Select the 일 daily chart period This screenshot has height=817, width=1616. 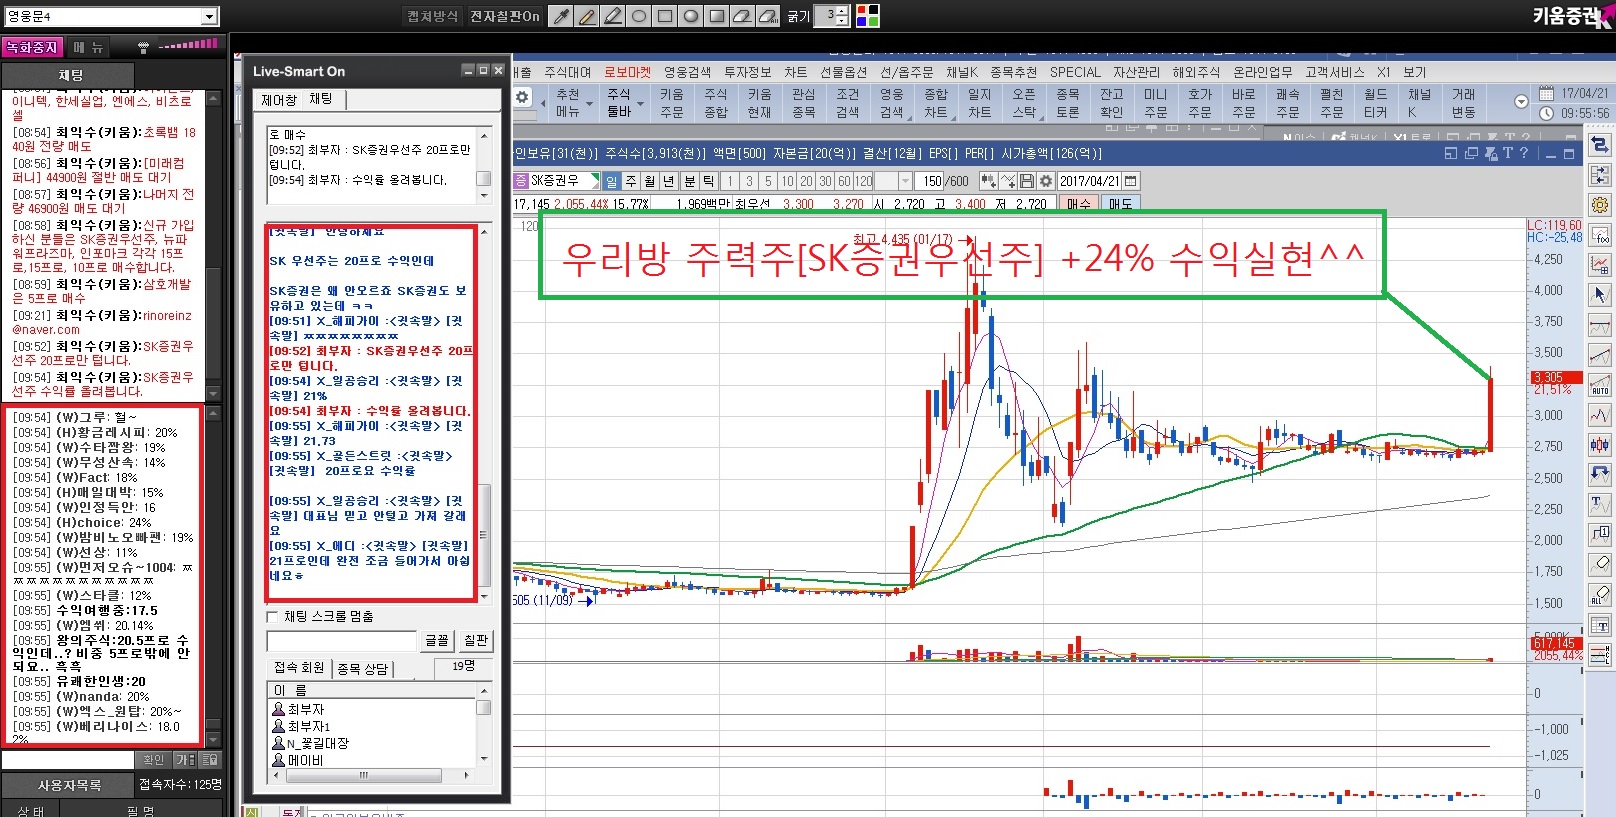[612, 181]
